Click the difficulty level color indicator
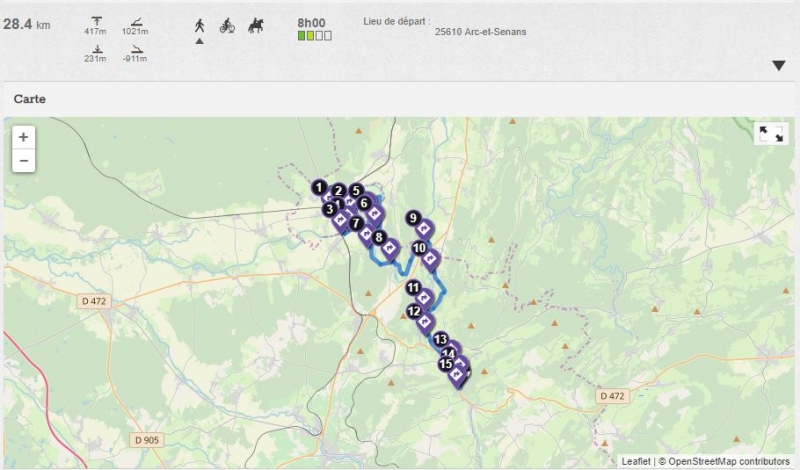This screenshot has height=470, width=800. coord(314,36)
